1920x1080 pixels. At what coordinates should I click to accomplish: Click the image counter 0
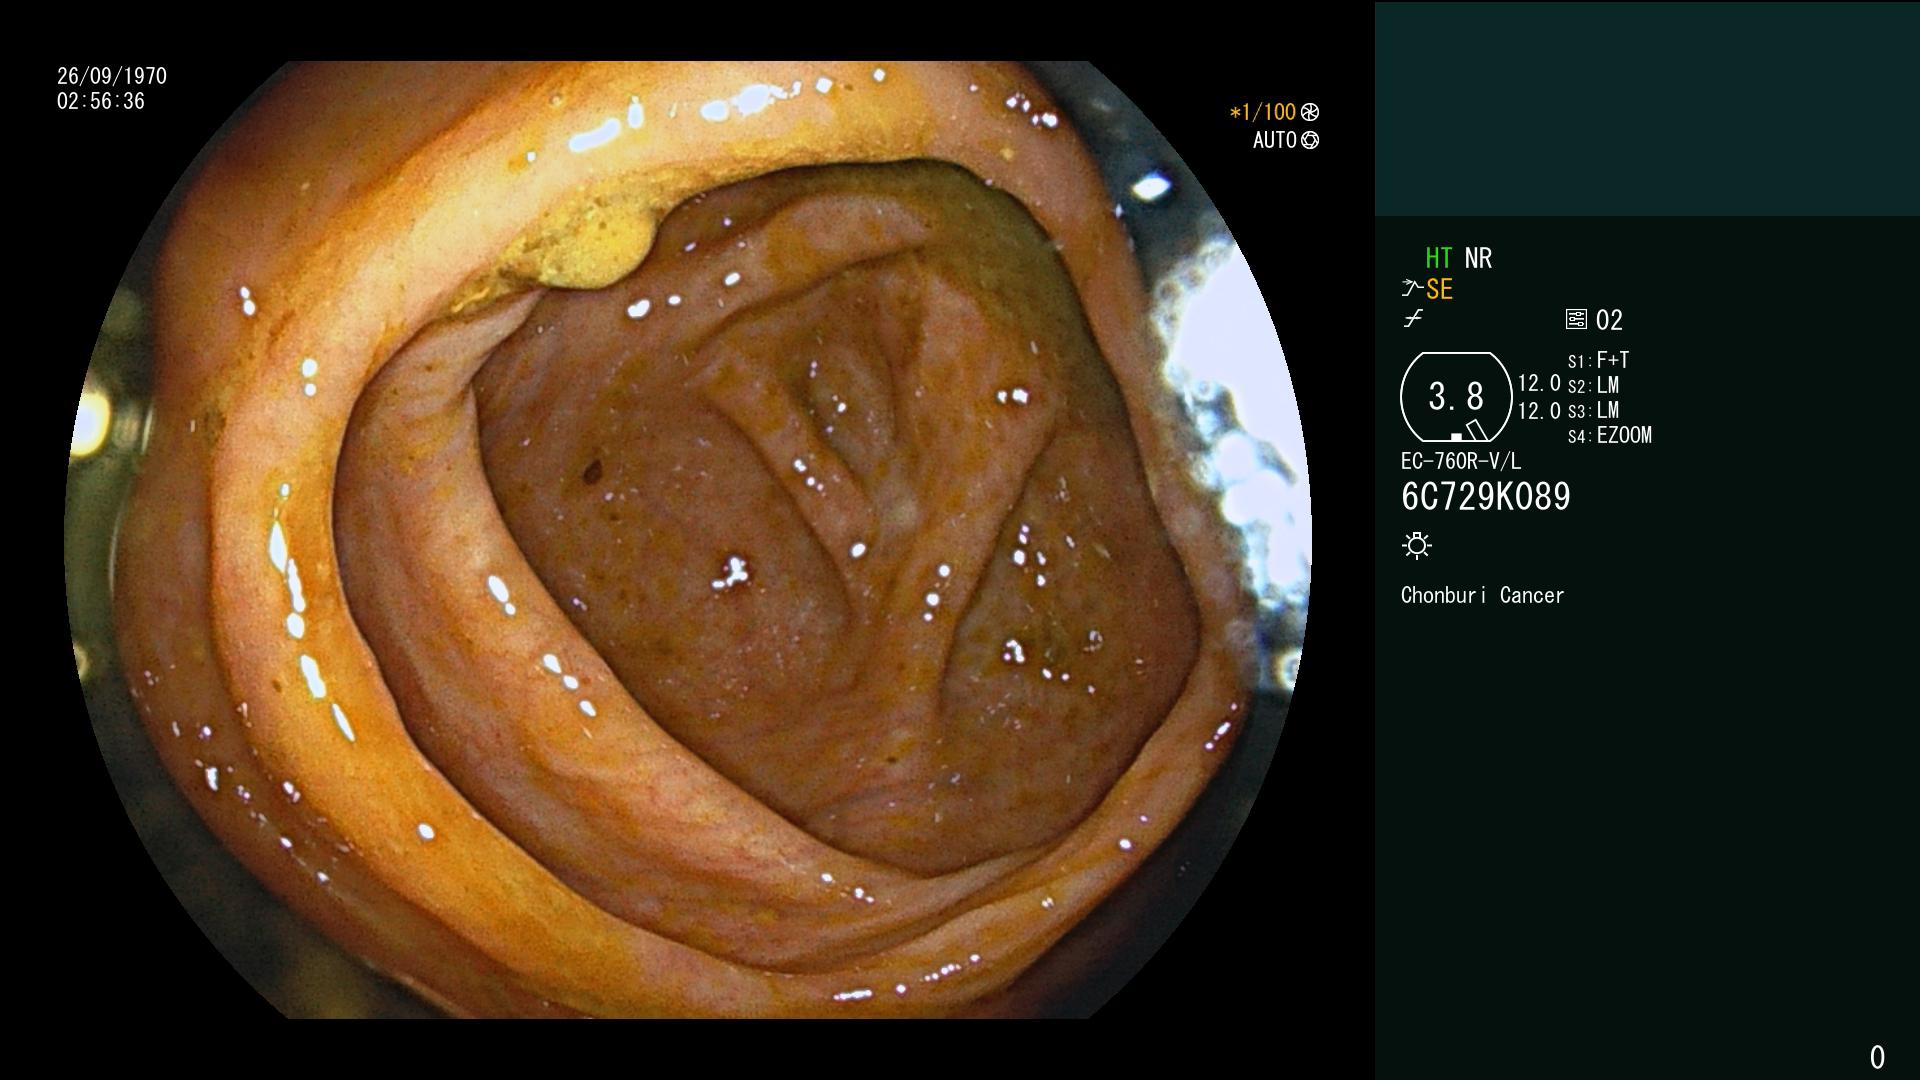1877,1057
